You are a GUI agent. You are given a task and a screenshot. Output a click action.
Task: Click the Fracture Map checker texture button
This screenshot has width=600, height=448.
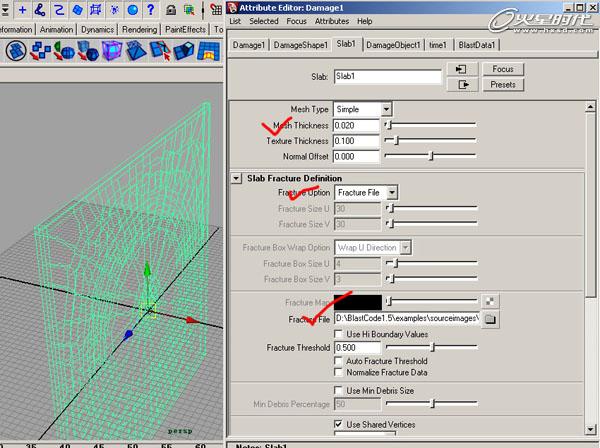(490, 301)
